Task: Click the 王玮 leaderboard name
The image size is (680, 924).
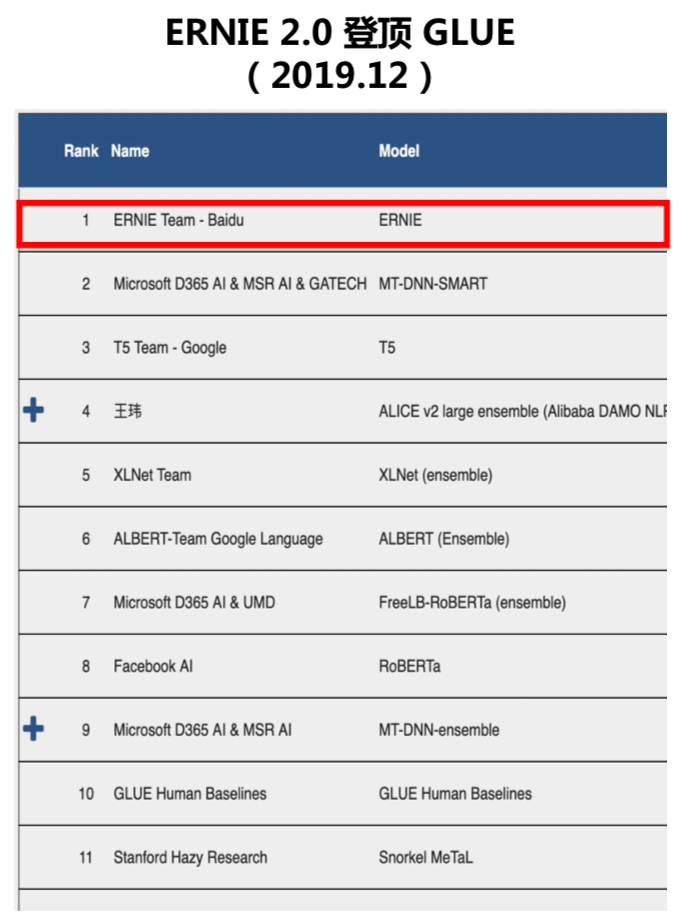Action: click(127, 411)
